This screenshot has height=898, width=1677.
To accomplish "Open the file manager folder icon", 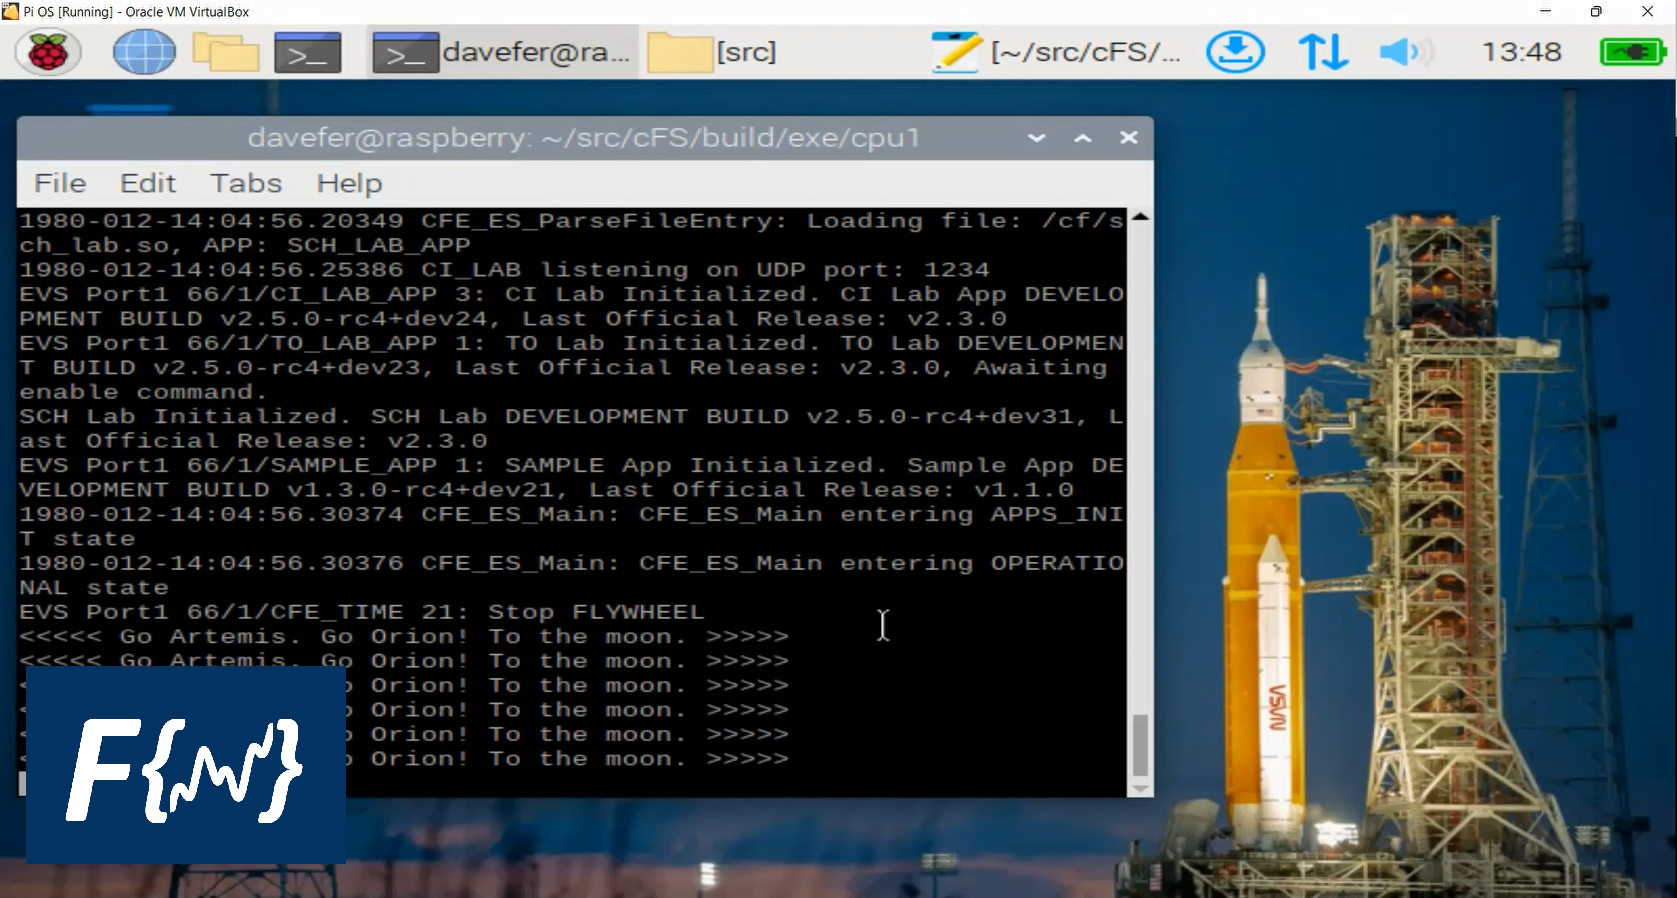I will coord(226,52).
